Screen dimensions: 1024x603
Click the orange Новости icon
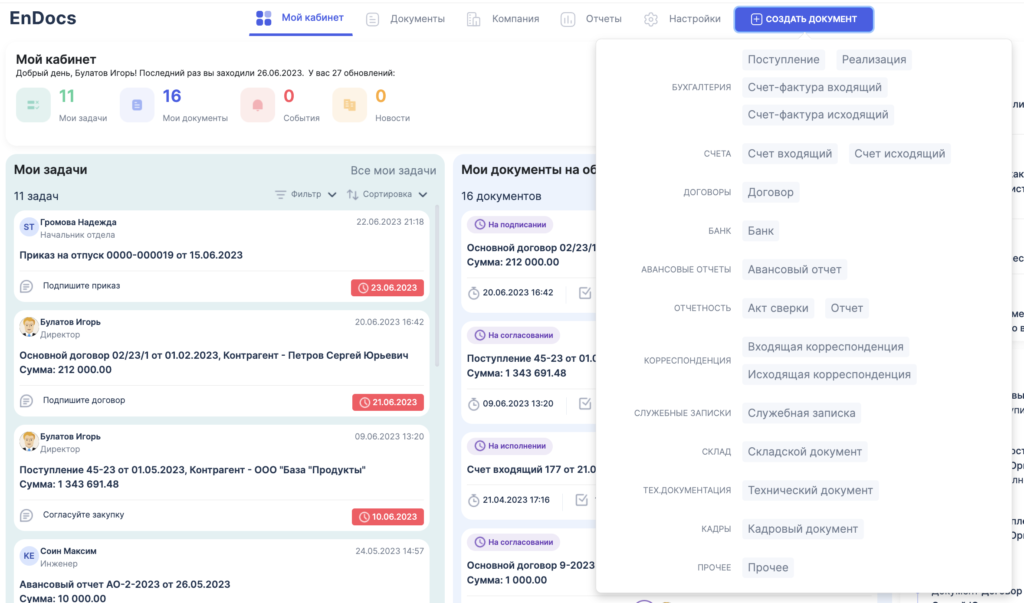[x=349, y=105]
